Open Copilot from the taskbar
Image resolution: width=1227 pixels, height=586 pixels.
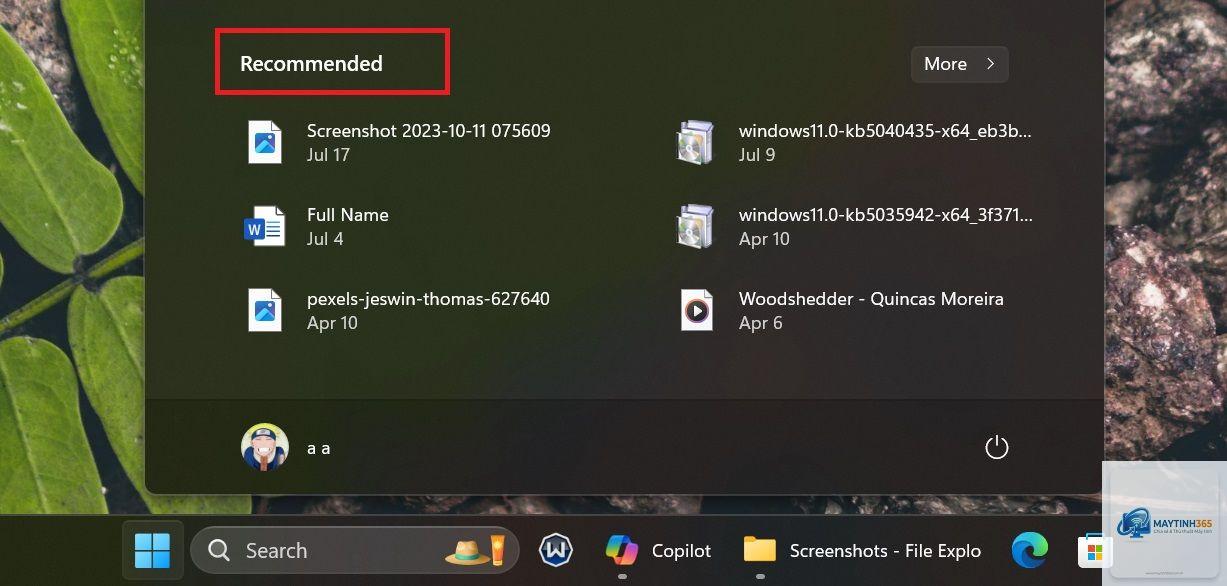point(622,550)
